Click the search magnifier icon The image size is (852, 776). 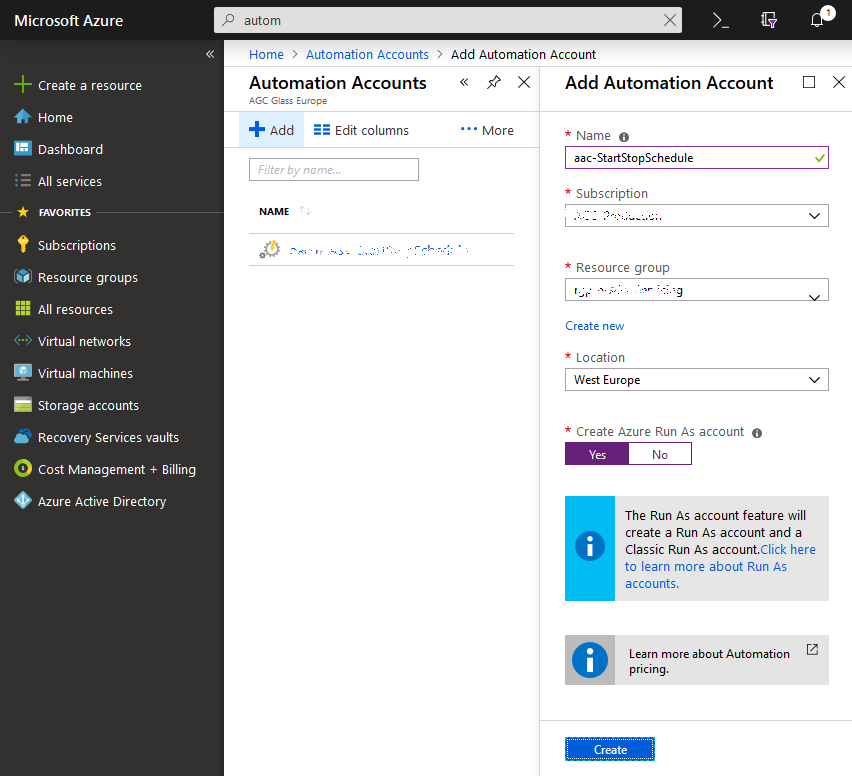228,20
